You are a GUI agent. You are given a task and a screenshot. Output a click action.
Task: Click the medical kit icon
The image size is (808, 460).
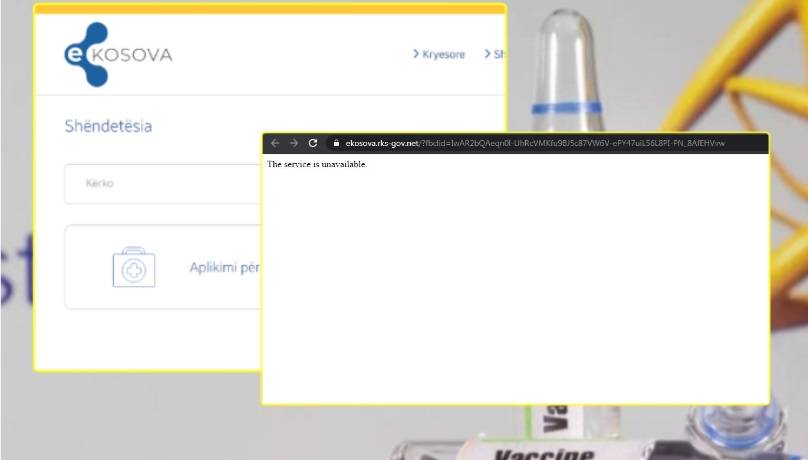pyautogui.click(x=134, y=267)
